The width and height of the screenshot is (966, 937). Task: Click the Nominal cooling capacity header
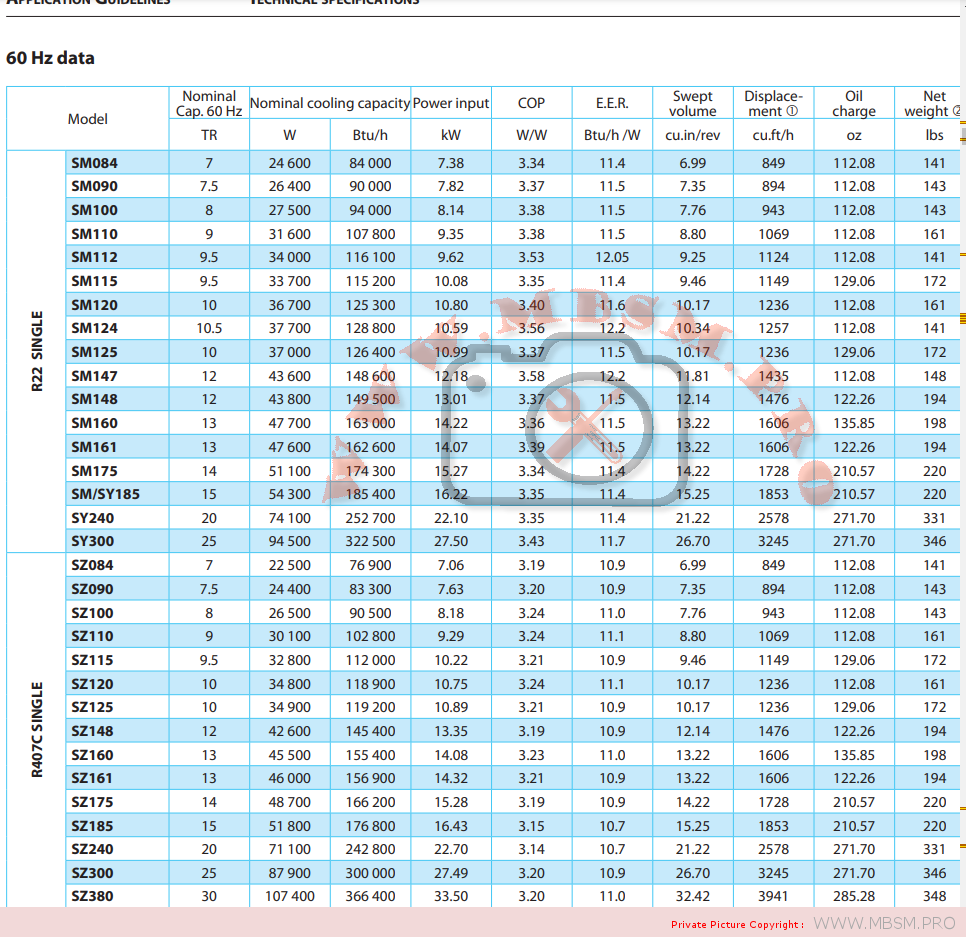(x=329, y=103)
